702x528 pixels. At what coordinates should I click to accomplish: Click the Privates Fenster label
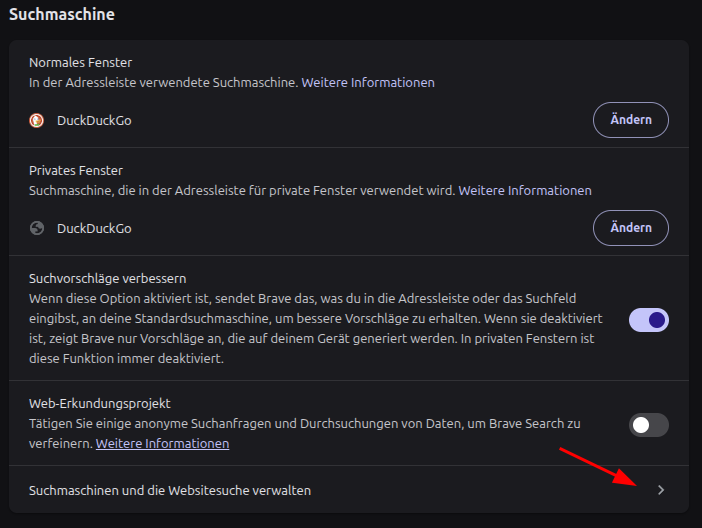click(76, 171)
